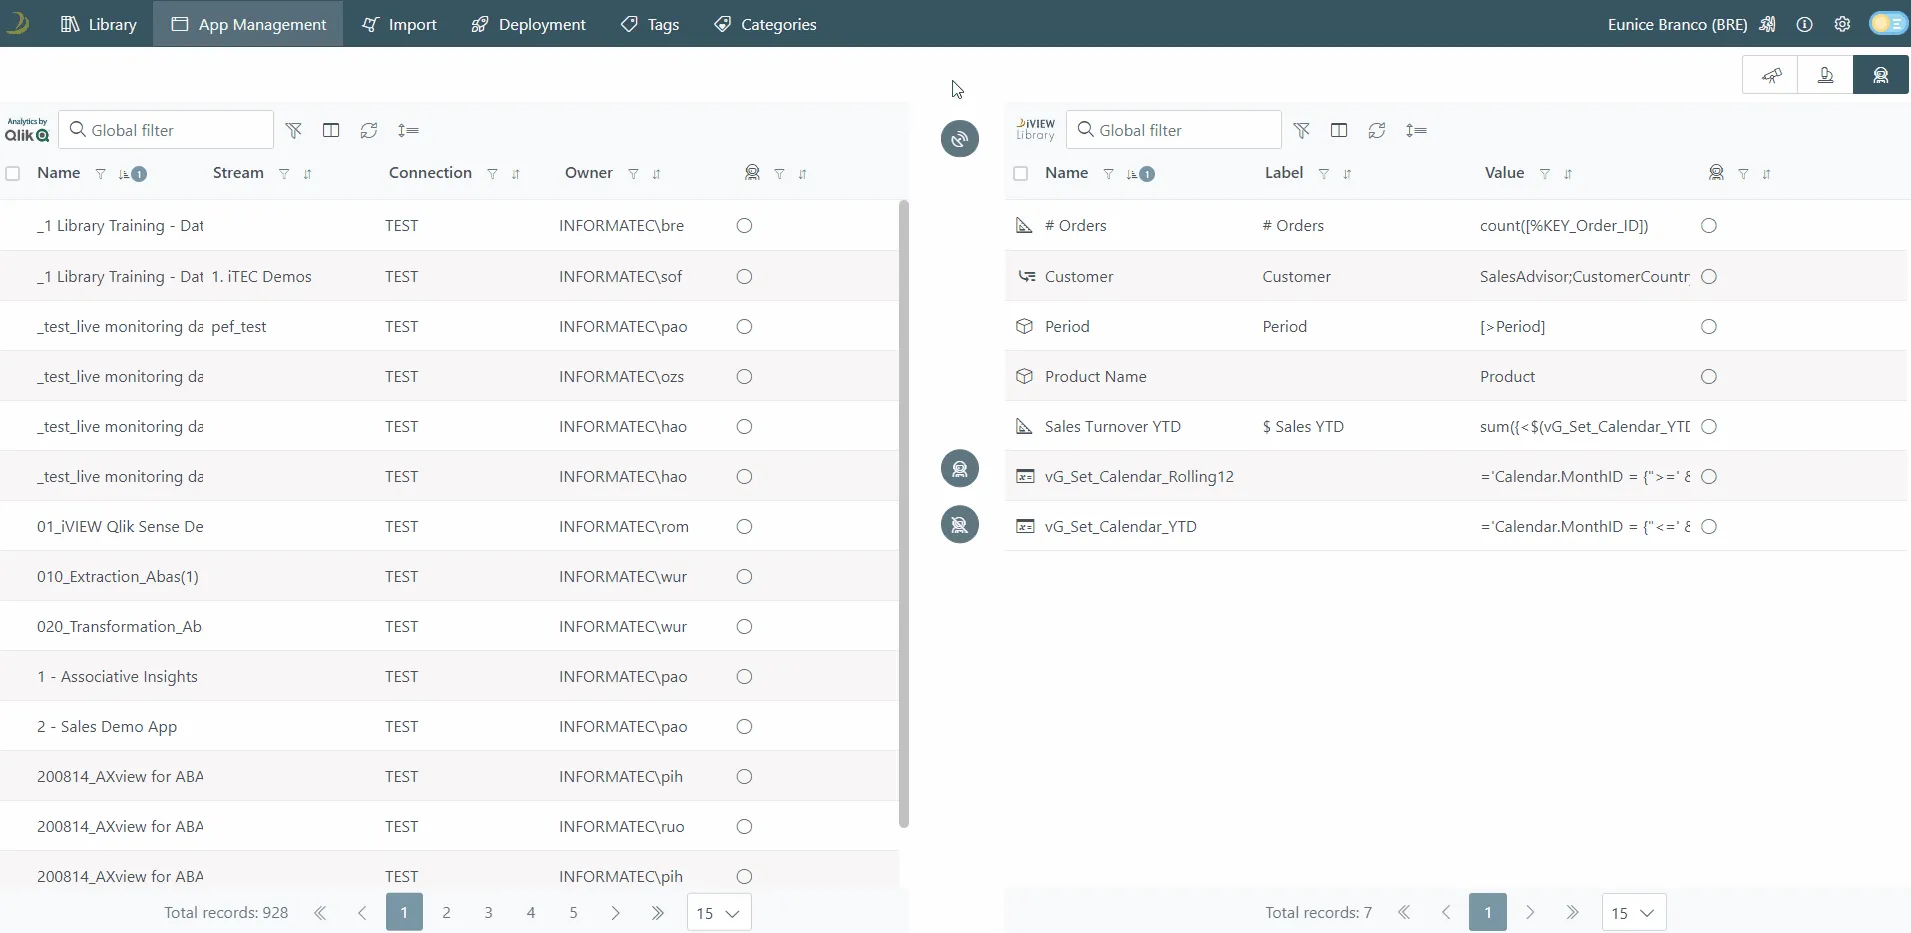The height and width of the screenshot is (933, 1911).
Task: Sort by subscription column in library table
Action: (x=1766, y=174)
